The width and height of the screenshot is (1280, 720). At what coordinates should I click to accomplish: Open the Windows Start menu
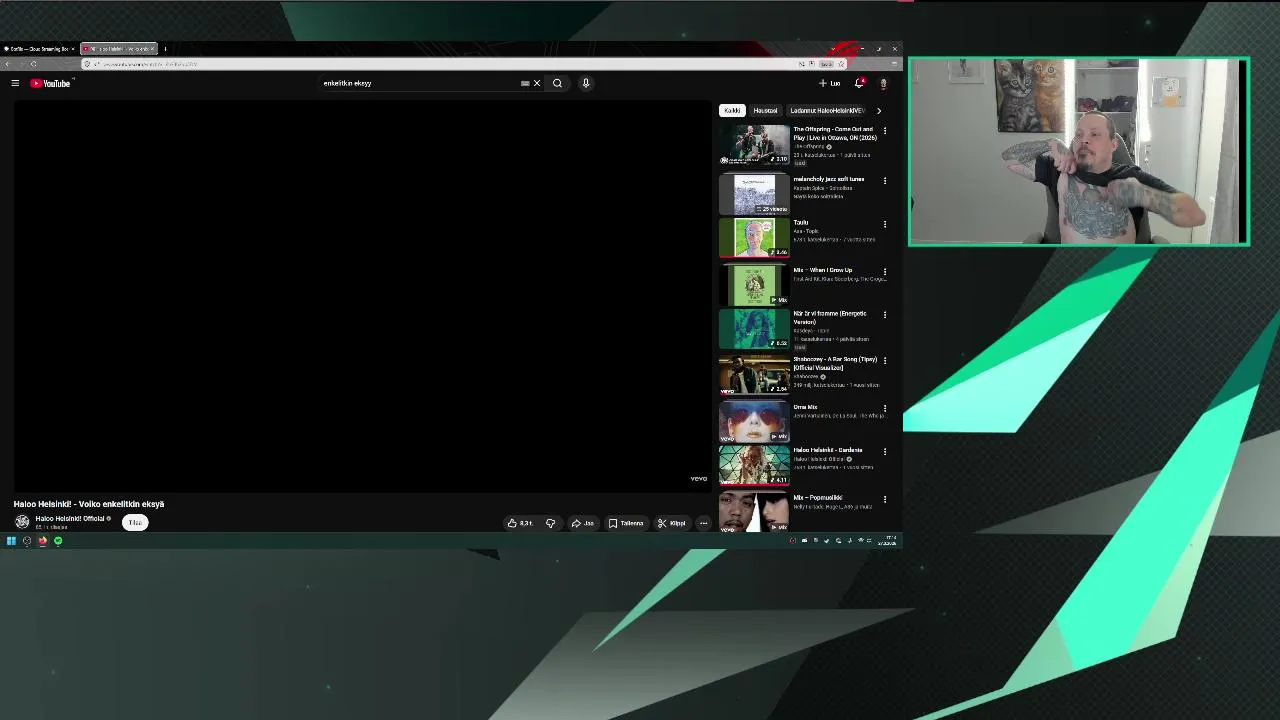tap(11, 541)
